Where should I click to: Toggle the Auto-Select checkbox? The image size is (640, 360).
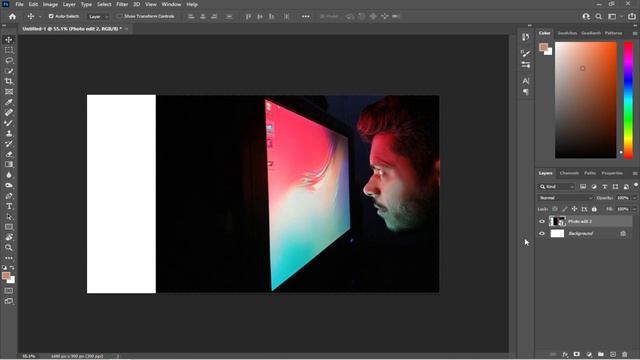pyautogui.click(x=51, y=16)
